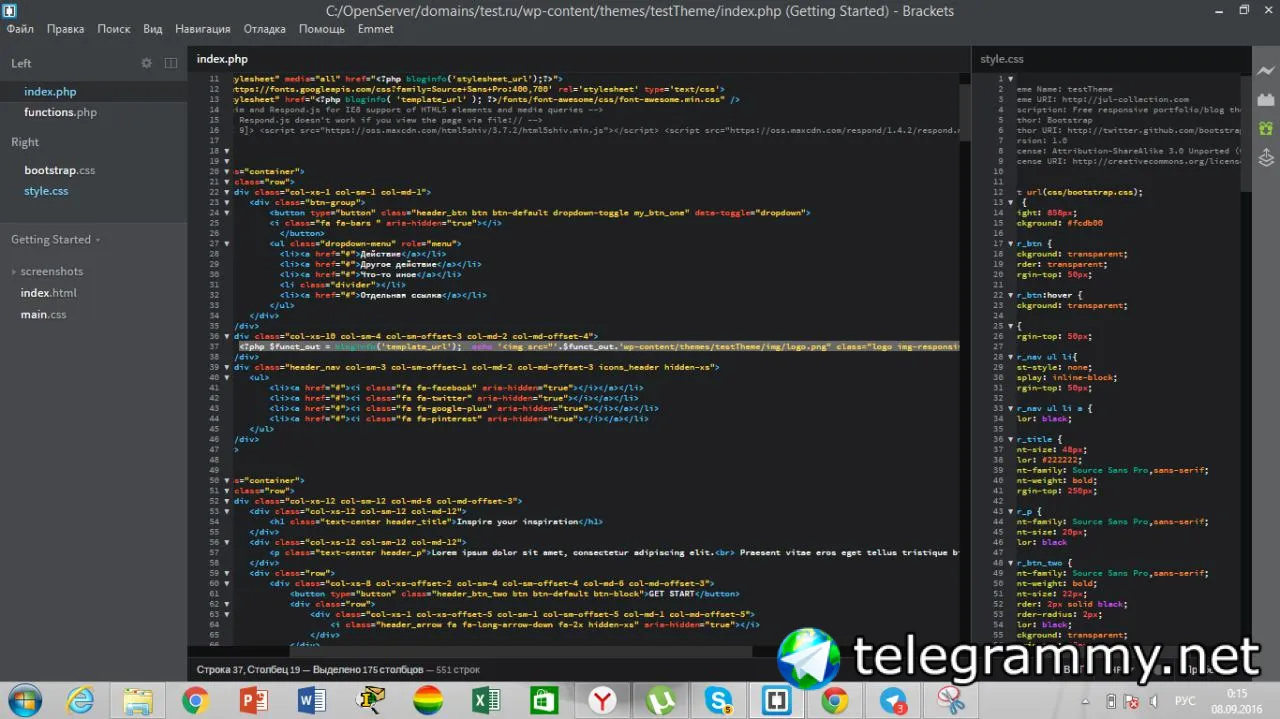The width and height of the screenshot is (1280, 719).
Task: Toggle split view icon in sidebar
Action: coord(171,63)
